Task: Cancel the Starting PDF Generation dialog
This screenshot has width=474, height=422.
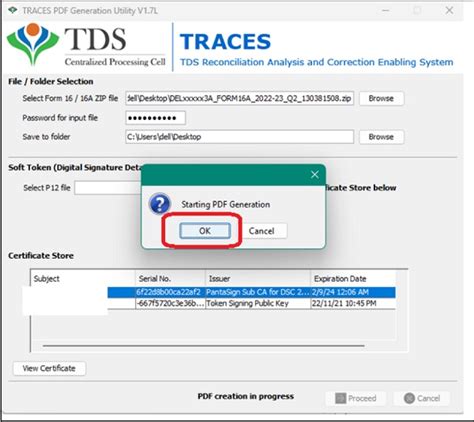Action: pos(262,231)
